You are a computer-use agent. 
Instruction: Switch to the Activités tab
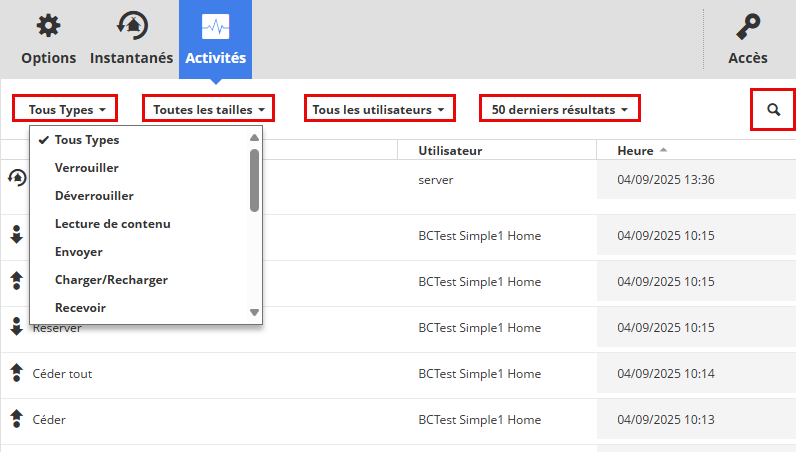click(x=215, y=39)
